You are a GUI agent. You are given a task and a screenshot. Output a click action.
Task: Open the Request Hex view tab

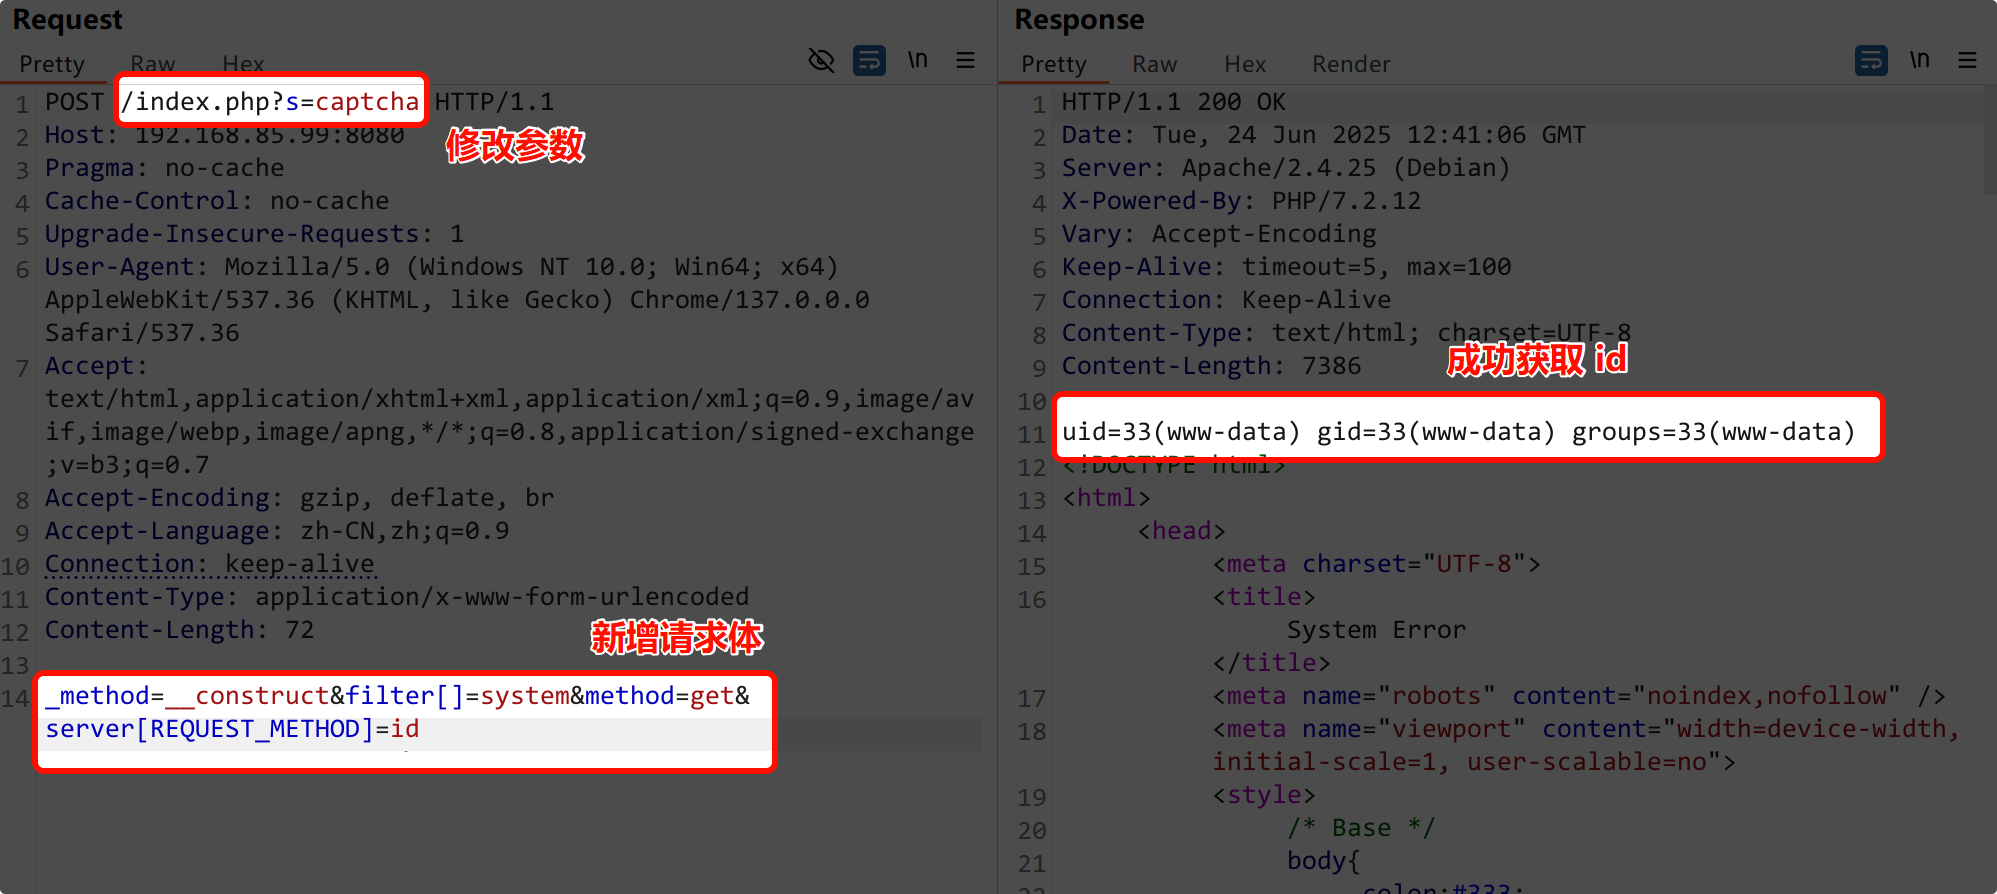pos(243,64)
